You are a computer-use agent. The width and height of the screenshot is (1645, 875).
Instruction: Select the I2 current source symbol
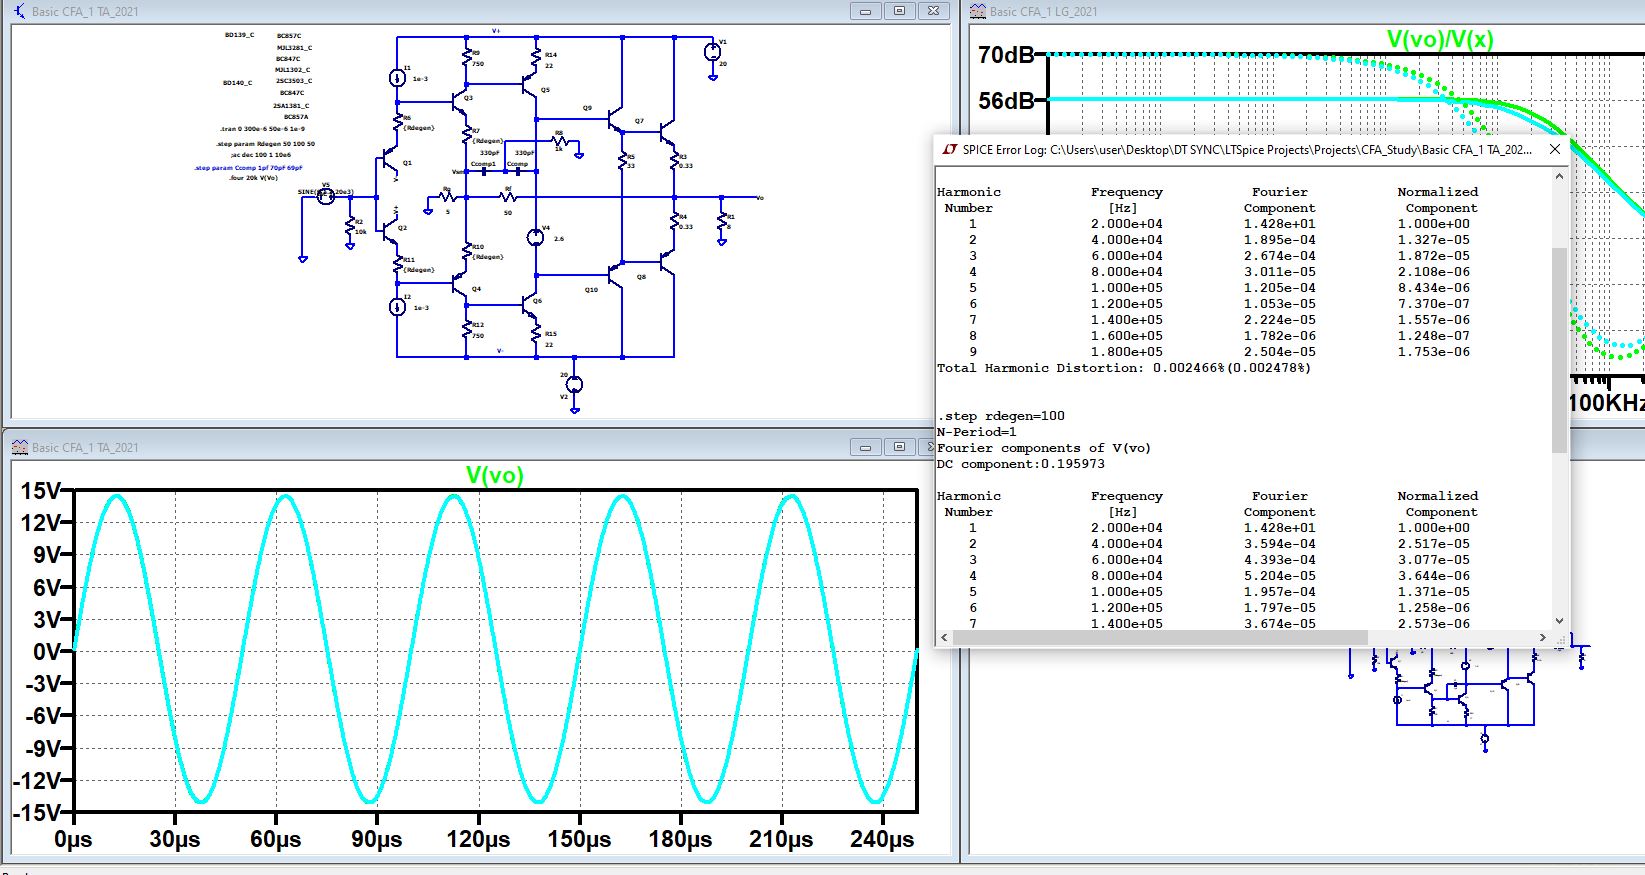click(x=397, y=307)
